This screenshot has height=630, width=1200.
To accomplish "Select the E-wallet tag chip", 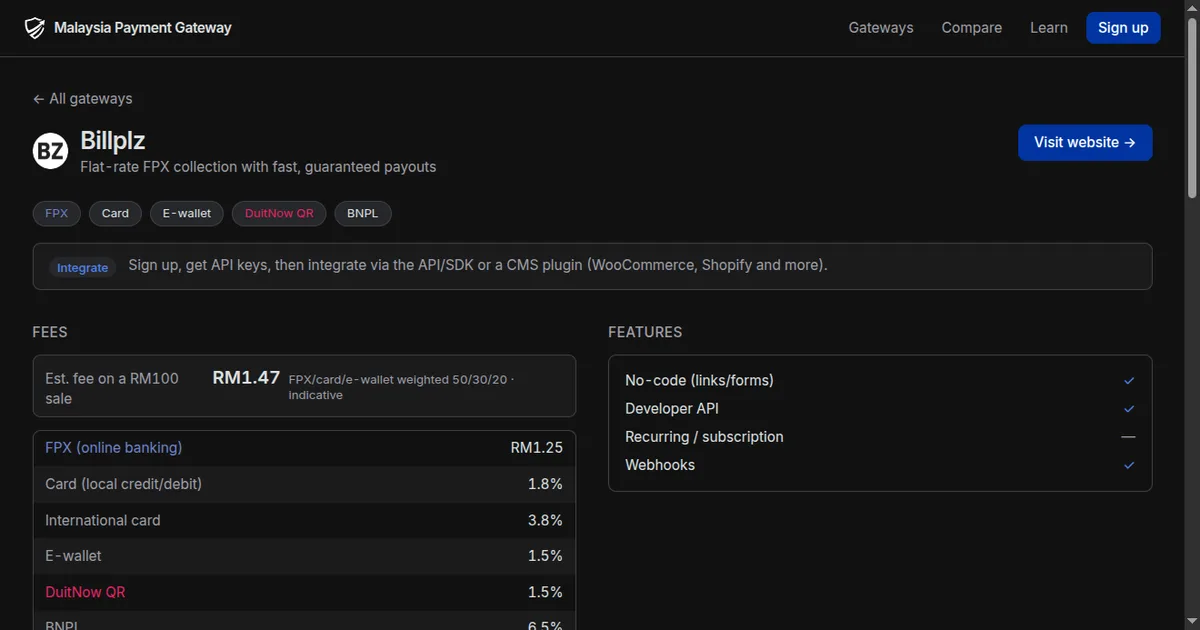I will (187, 213).
